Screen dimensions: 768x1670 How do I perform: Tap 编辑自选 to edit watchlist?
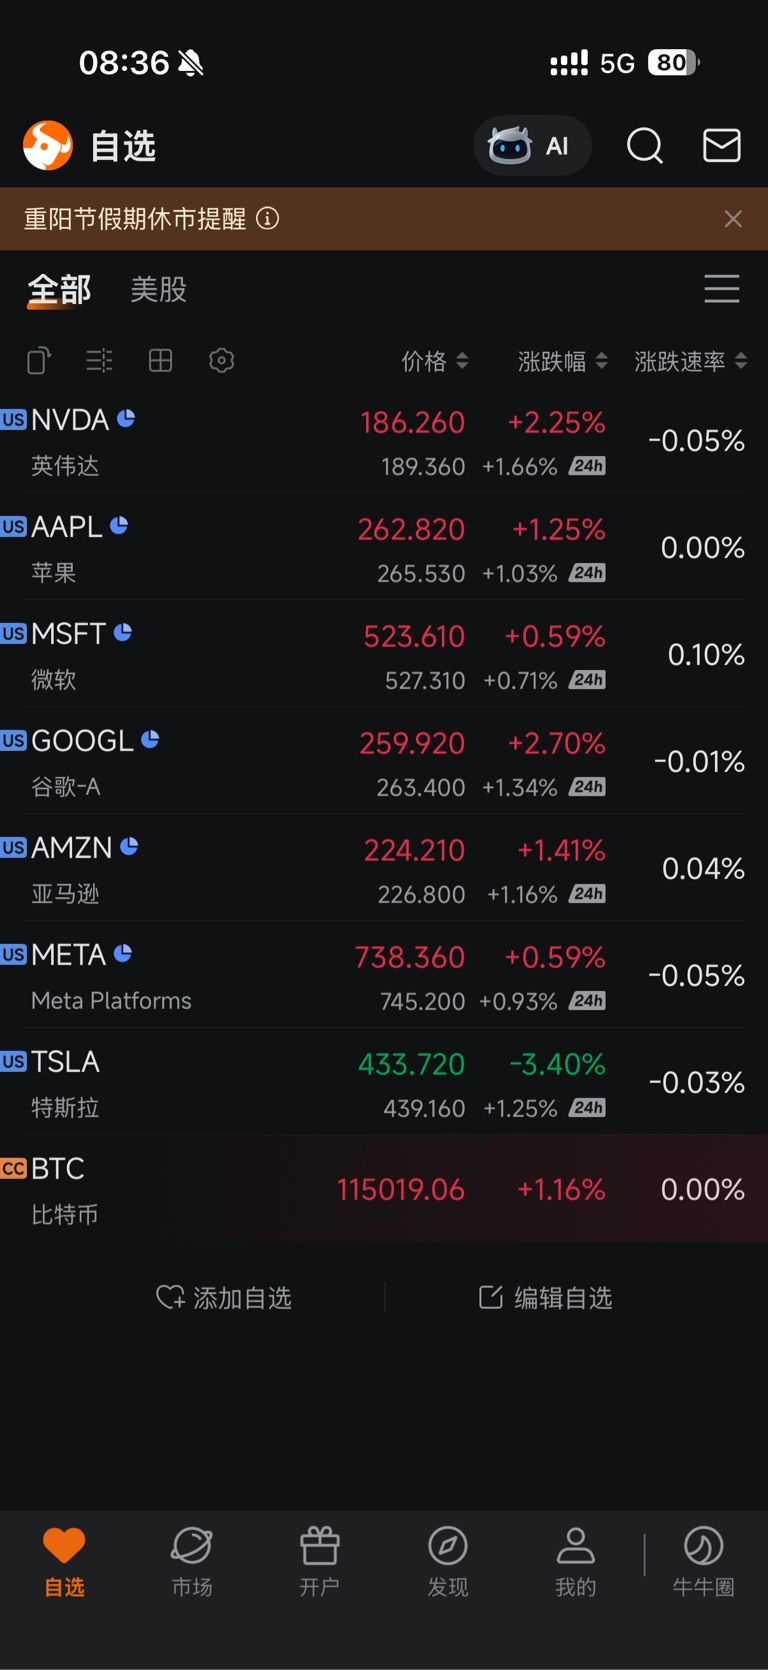point(545,1297)
